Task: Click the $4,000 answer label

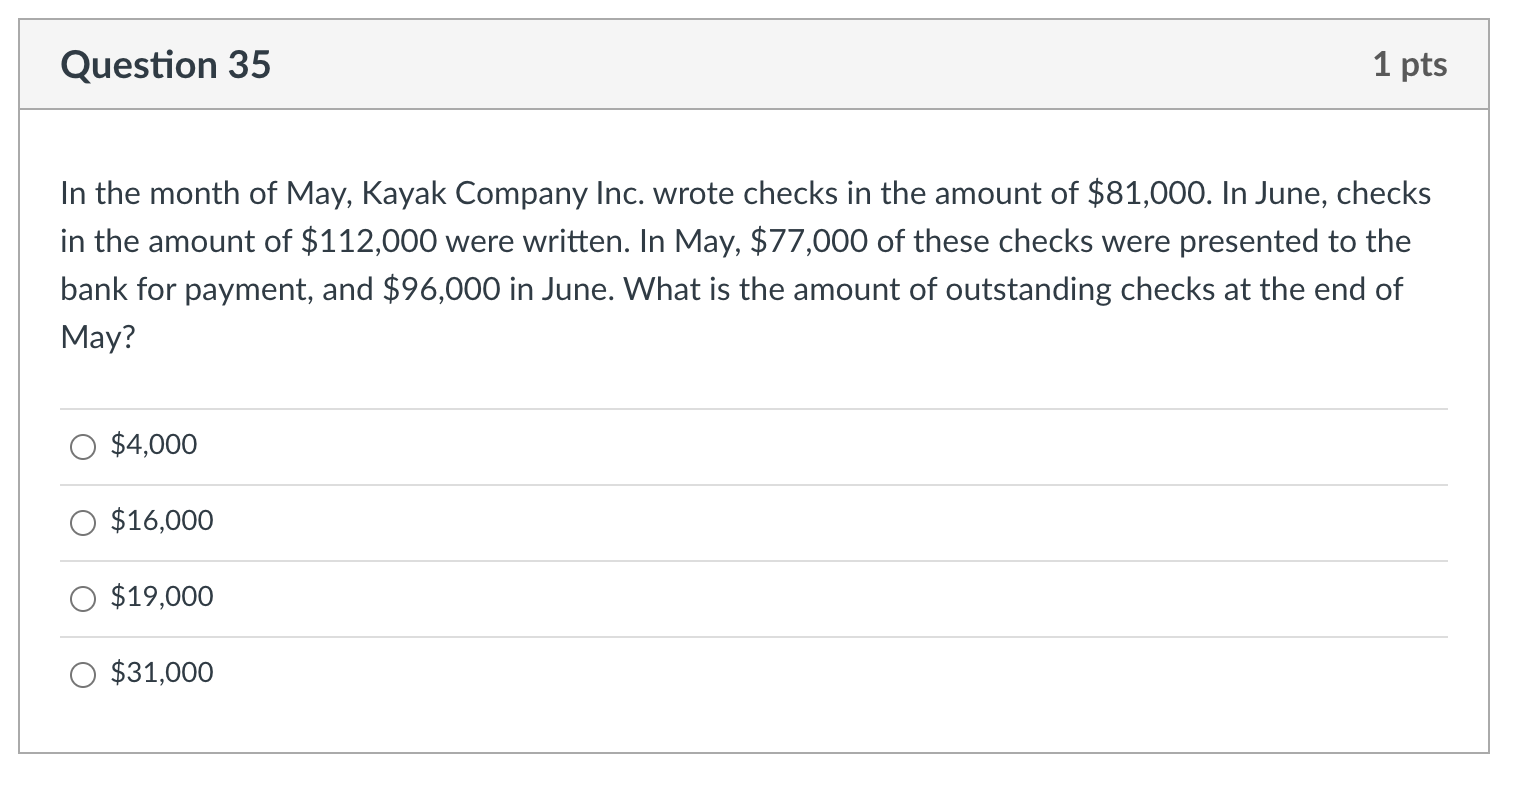Action: [153, 444]
